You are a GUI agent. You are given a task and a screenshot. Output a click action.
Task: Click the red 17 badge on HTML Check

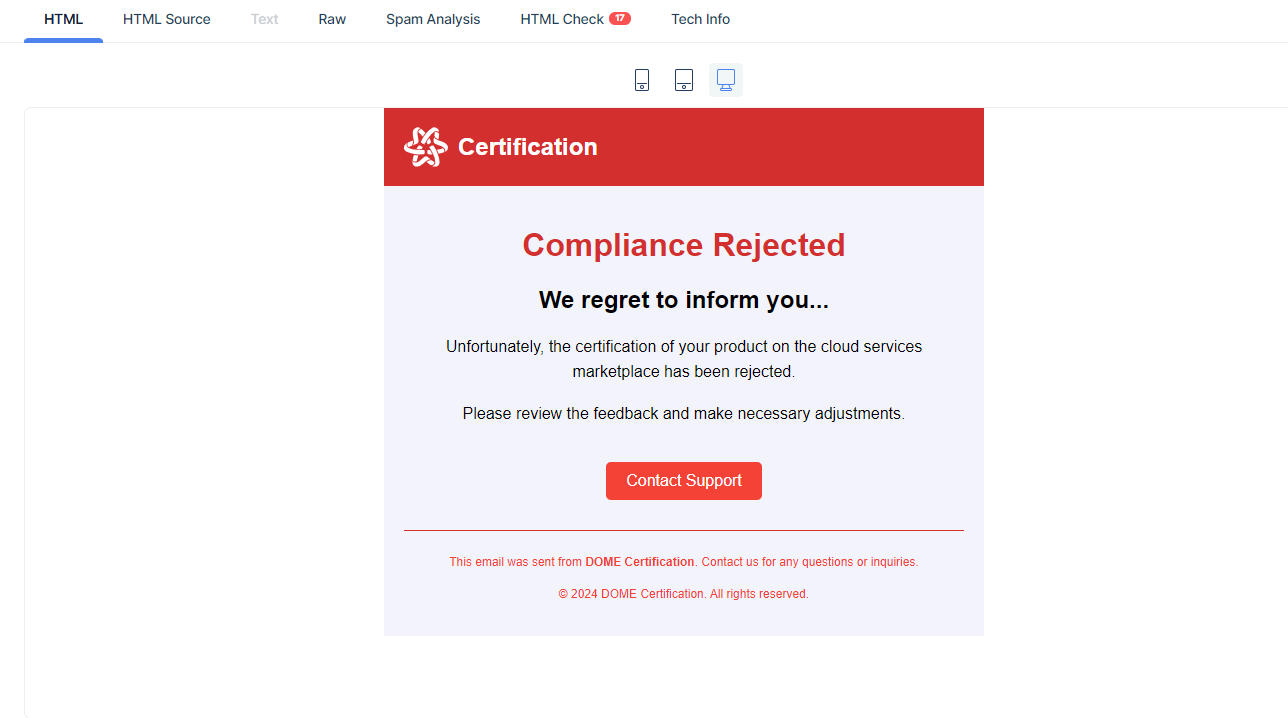(x=620, y=18)
